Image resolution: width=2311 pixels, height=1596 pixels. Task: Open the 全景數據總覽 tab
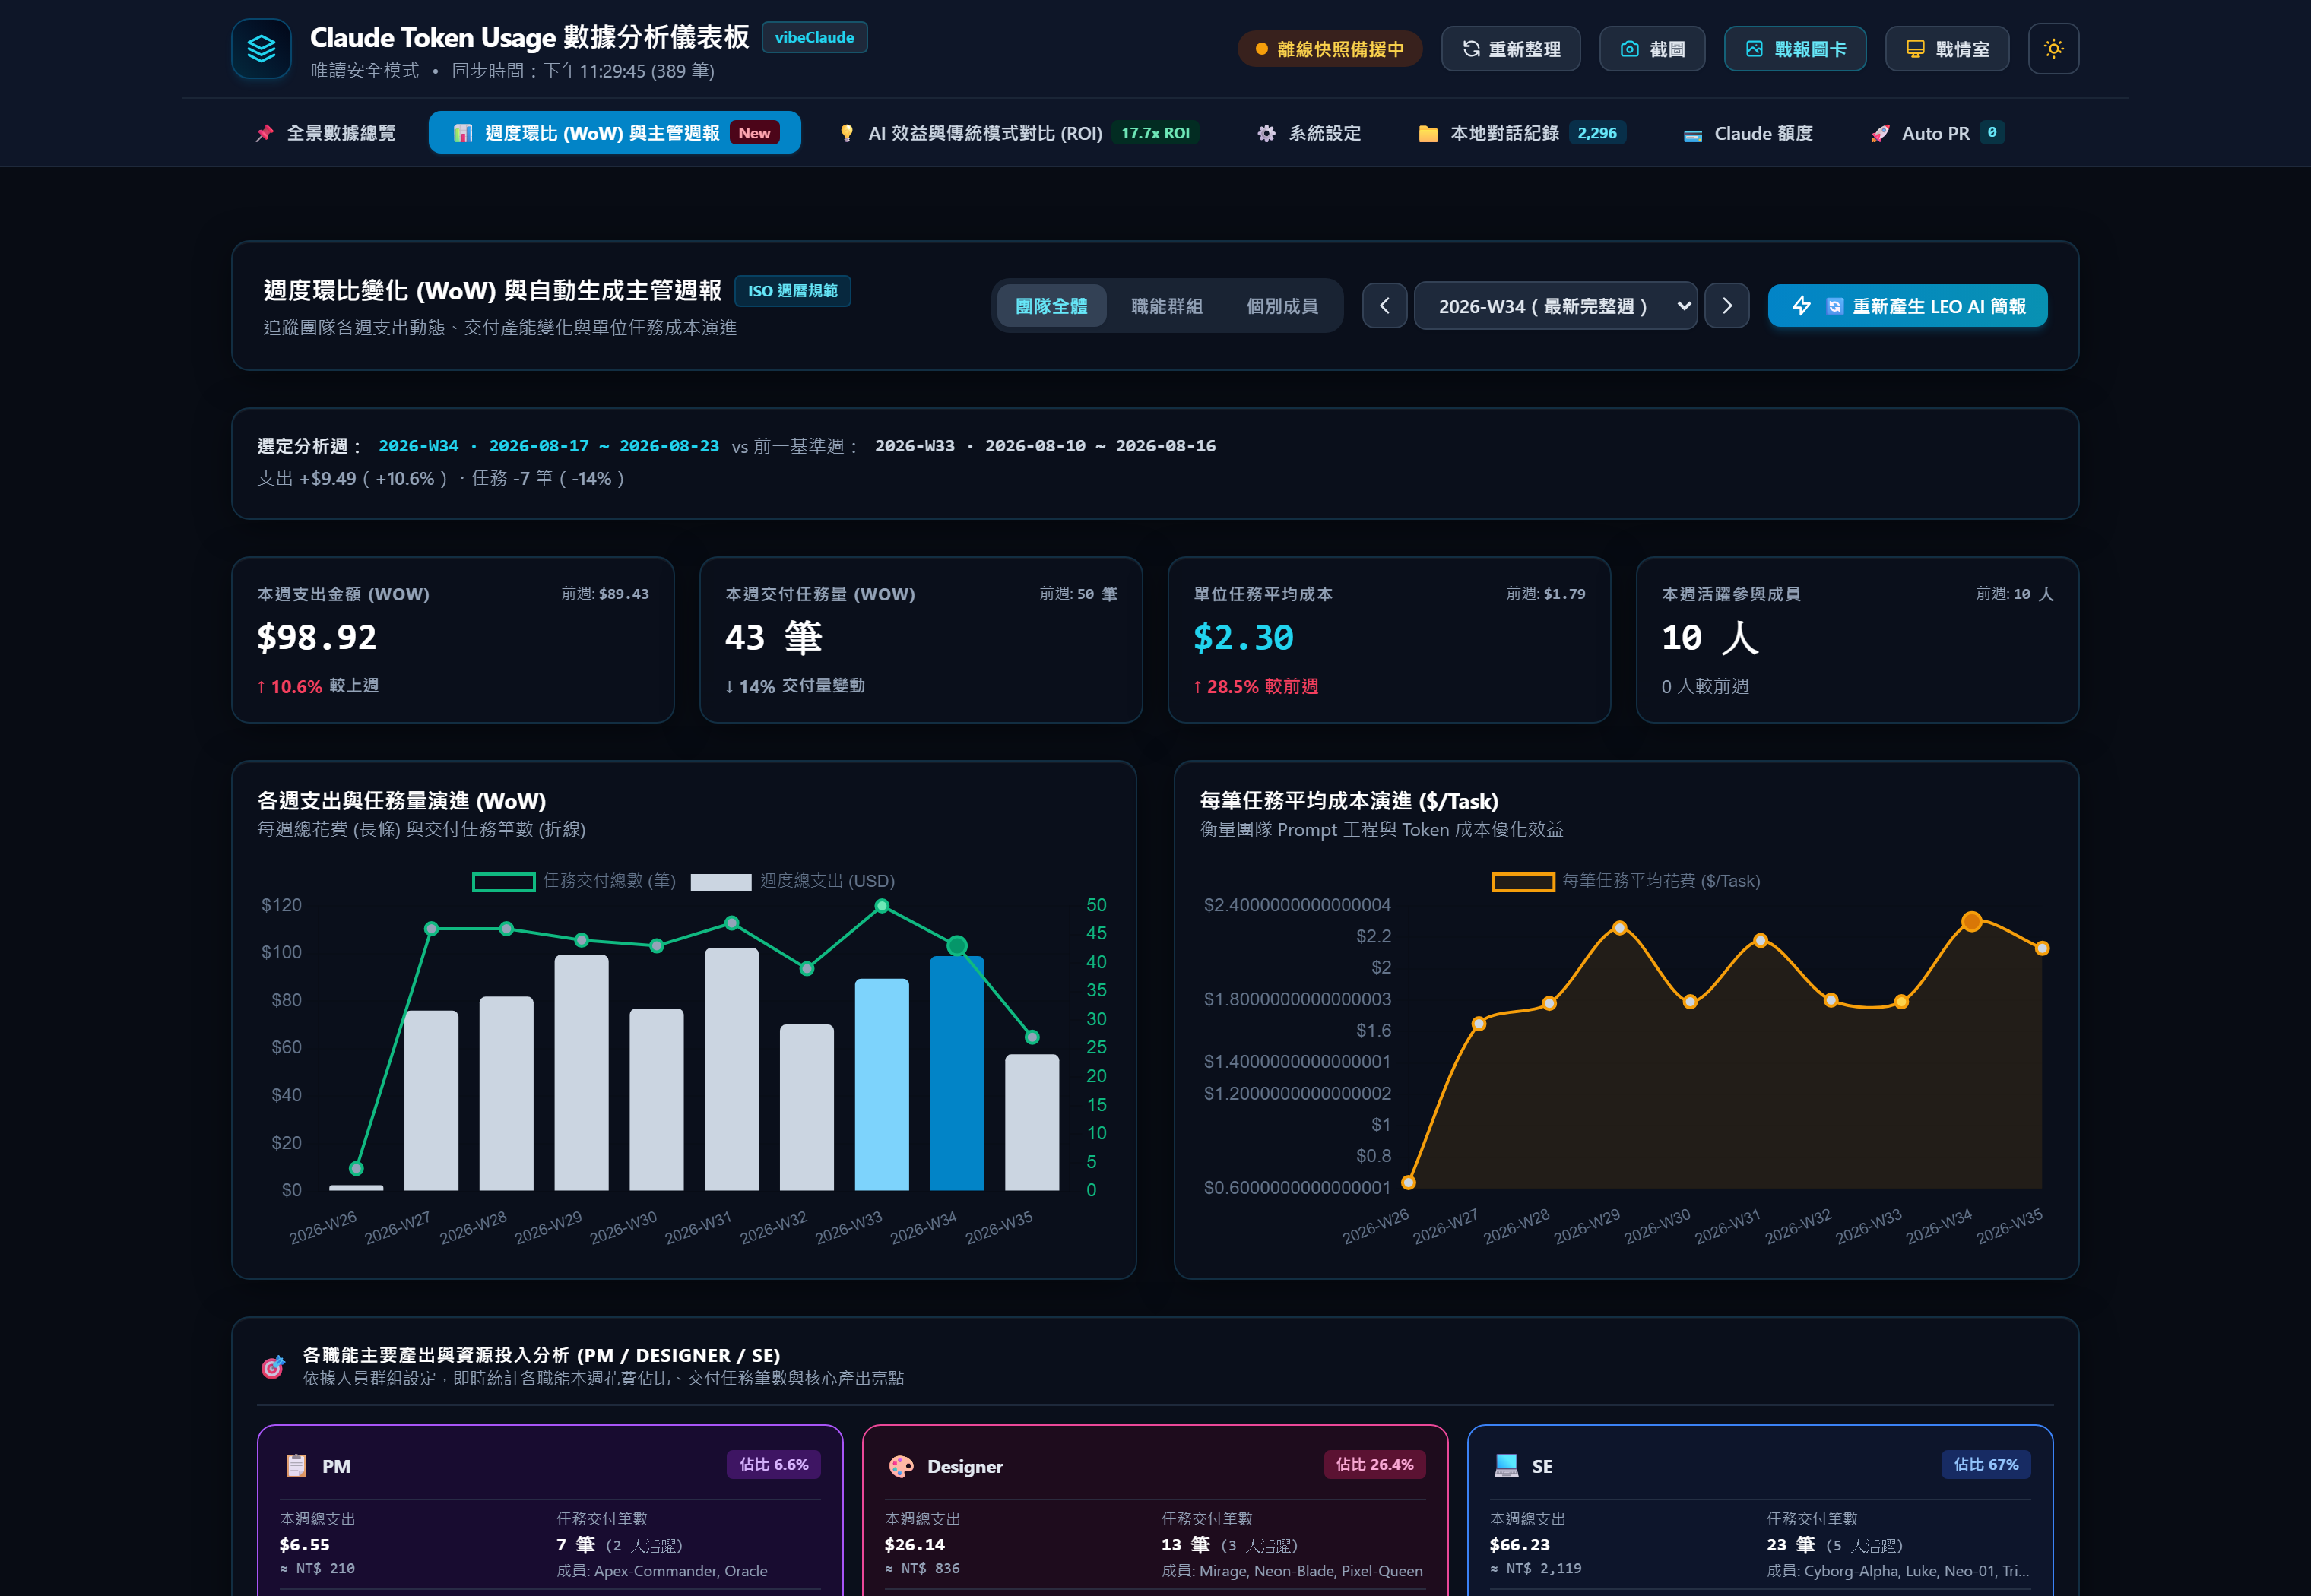click(325, 133)
